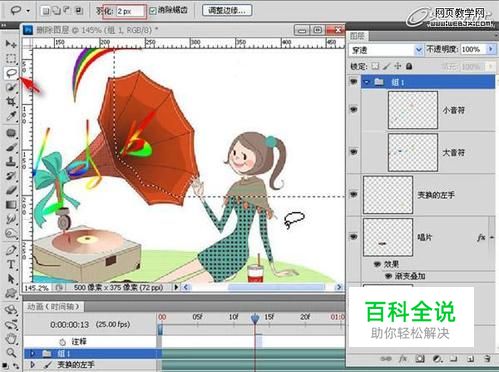
Task: Toggle visibility of 效果 effects
Action: (377, 264)
